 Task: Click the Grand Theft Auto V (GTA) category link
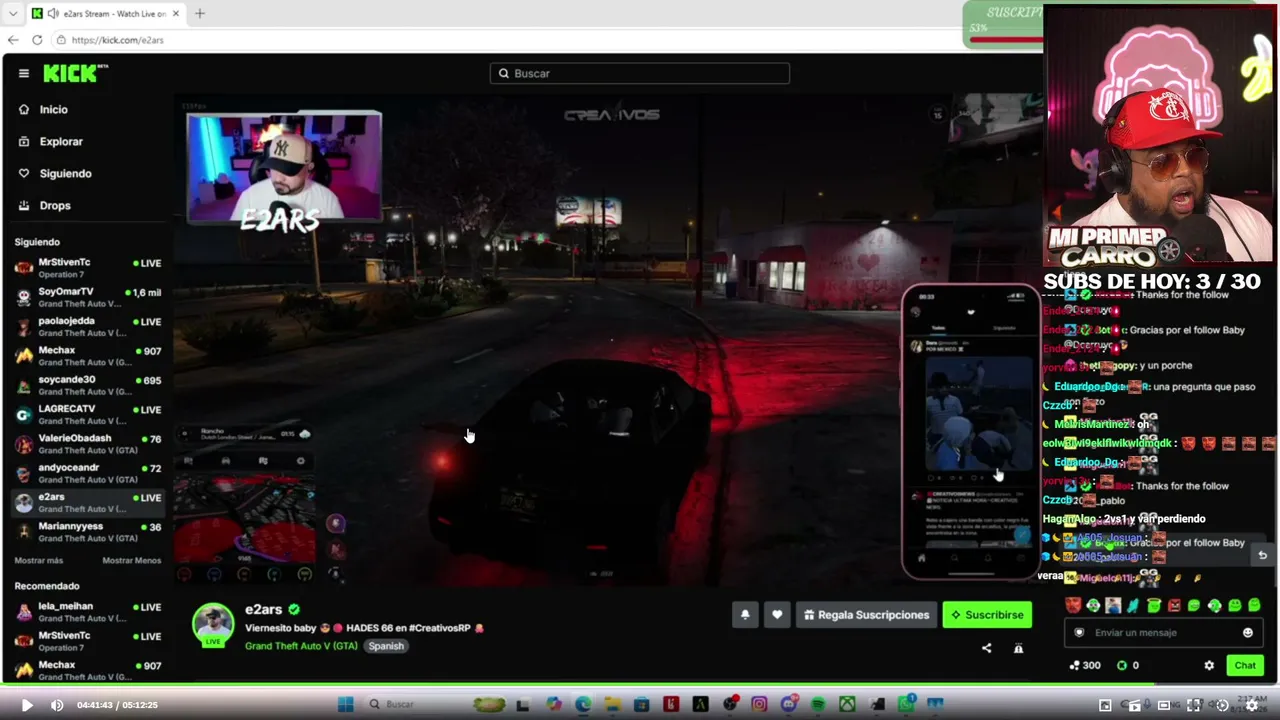coord(301,646)
